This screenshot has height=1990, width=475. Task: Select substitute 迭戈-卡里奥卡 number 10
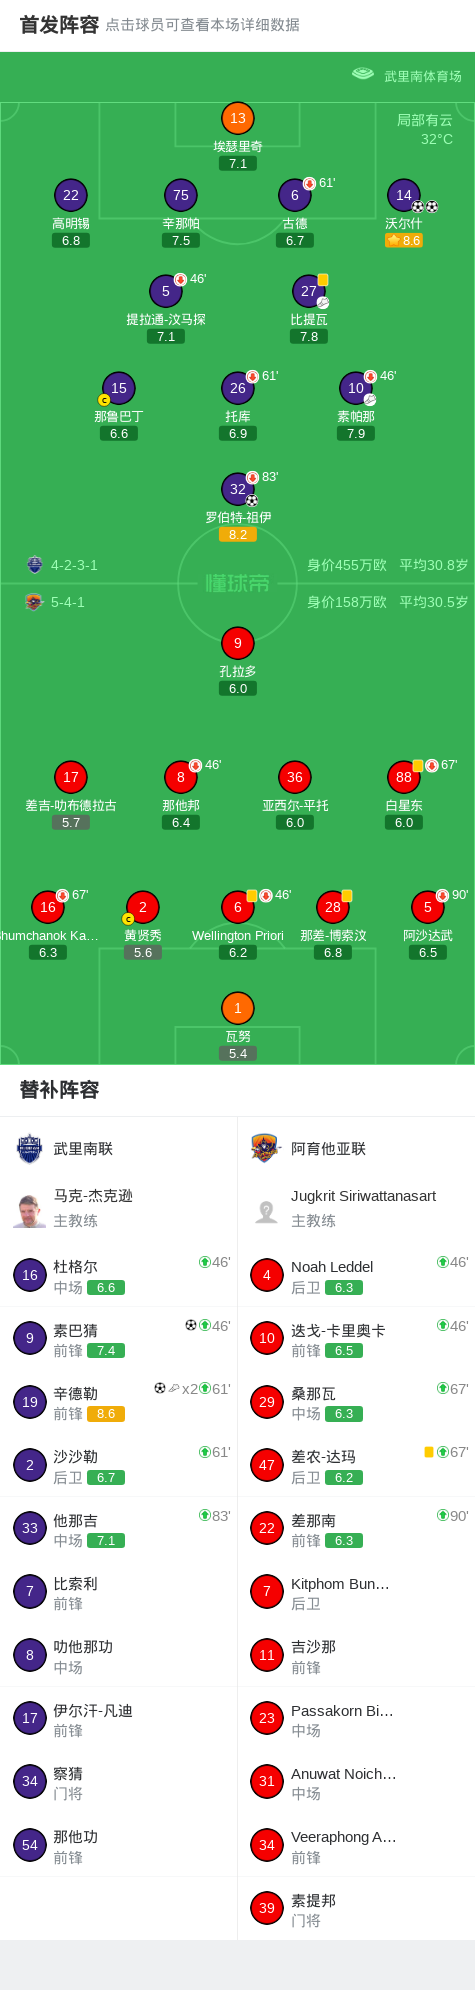tap(356, 1339)
